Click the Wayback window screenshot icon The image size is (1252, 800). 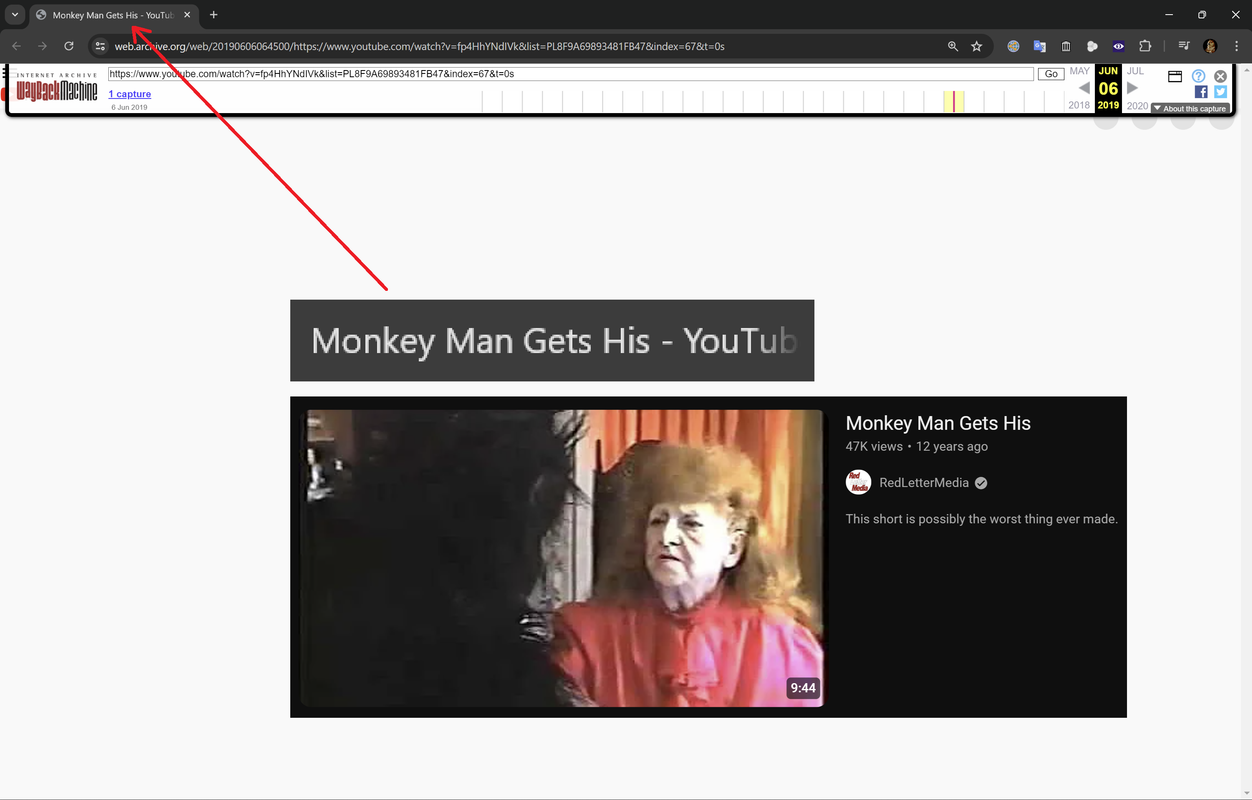pyautogui.click(x=1175, y=76)
